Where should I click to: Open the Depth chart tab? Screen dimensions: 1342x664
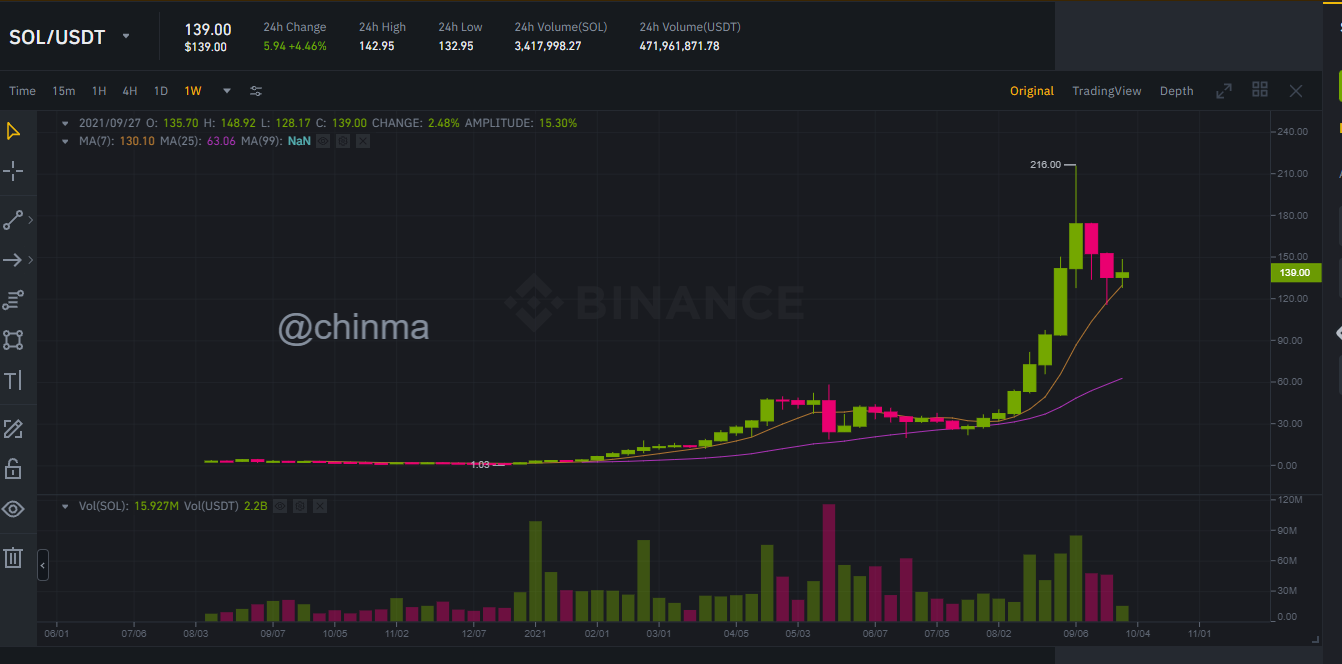1176,91
